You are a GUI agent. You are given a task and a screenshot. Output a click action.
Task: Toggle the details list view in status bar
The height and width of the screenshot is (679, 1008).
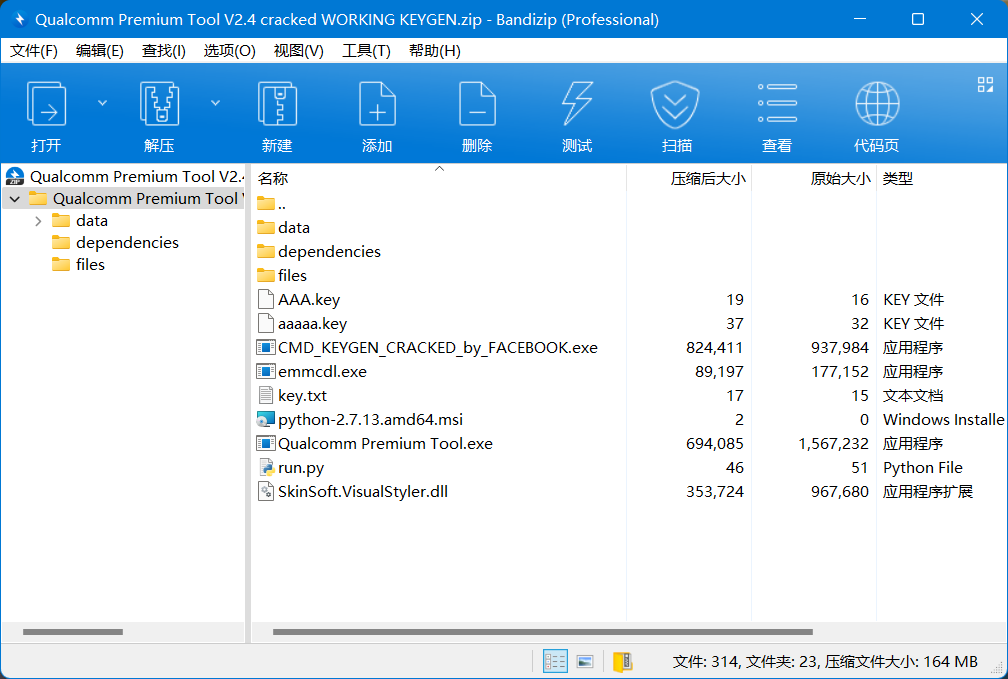[555, 661]
